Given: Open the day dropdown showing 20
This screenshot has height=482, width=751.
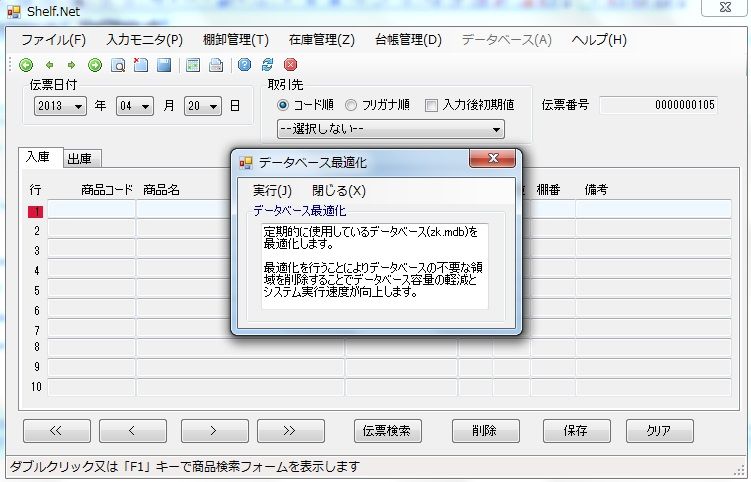Looking at the screenshot, I should click(x=203, y=106).
